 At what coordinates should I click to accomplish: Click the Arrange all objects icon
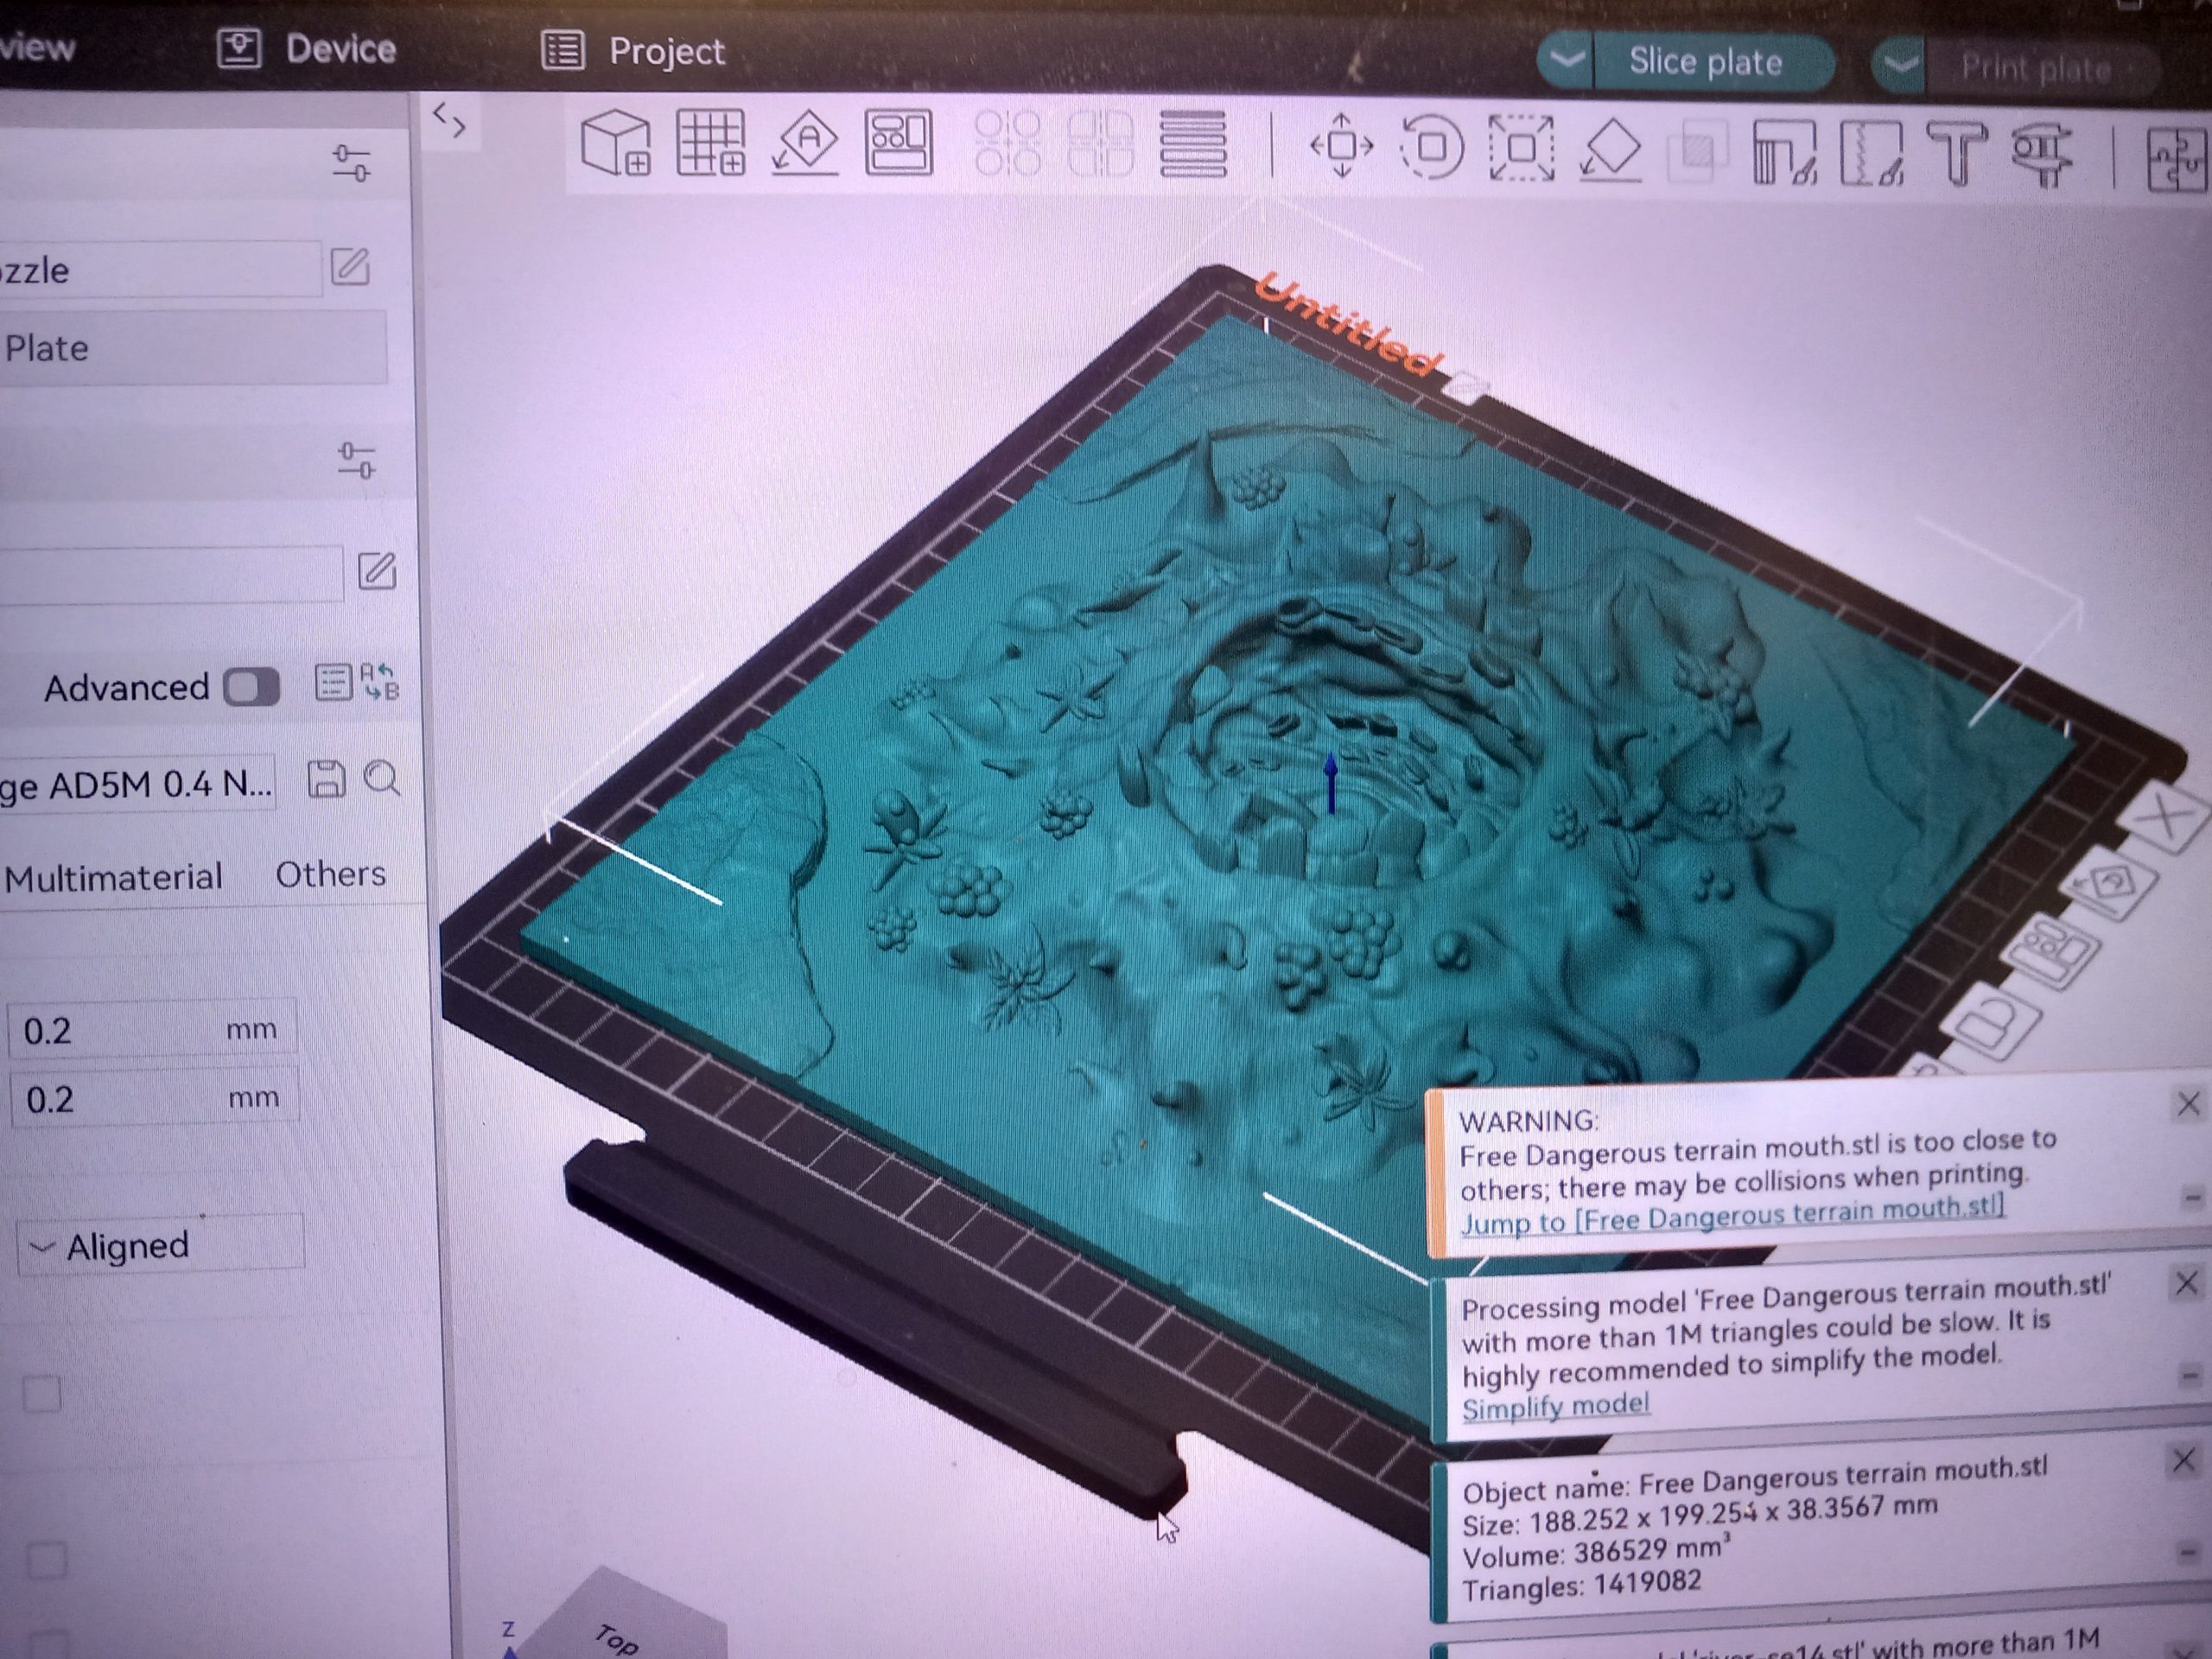(x=898, y=143)
